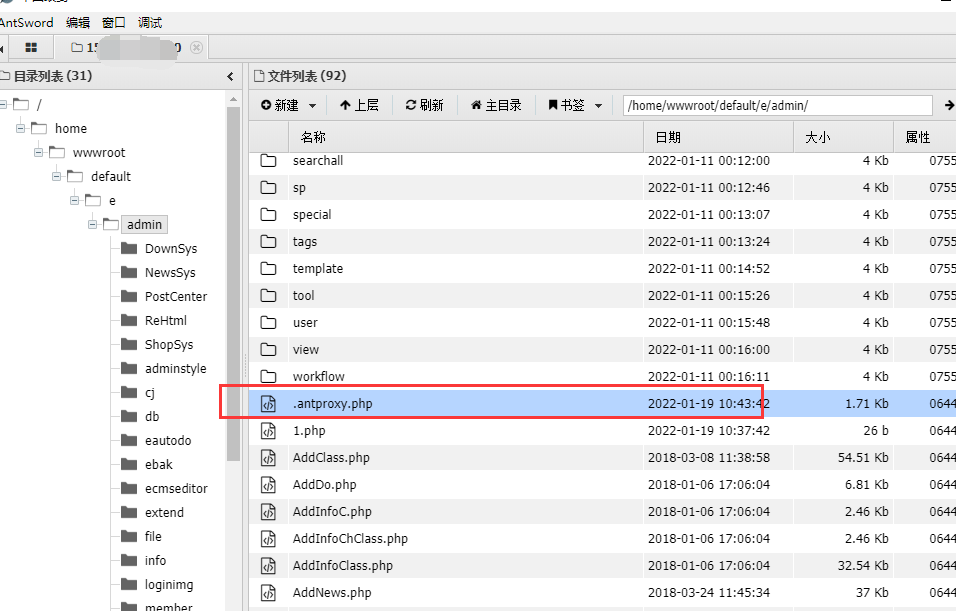
Task: Open the 调试 menu
Action: coord(150,23)
